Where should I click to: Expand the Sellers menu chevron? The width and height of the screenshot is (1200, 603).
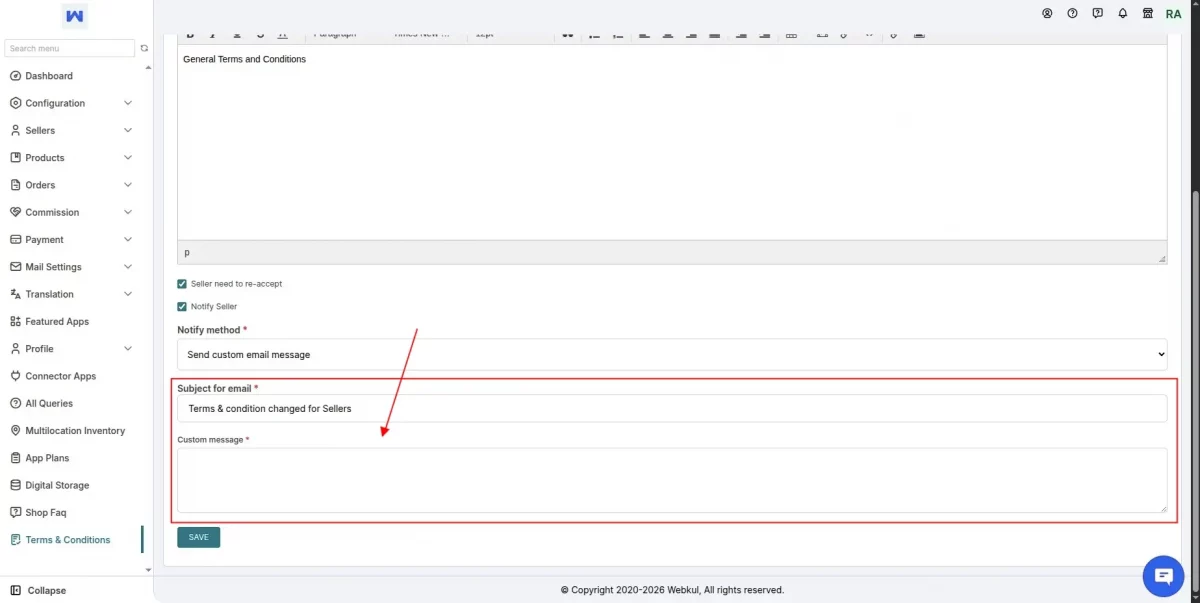128,130
